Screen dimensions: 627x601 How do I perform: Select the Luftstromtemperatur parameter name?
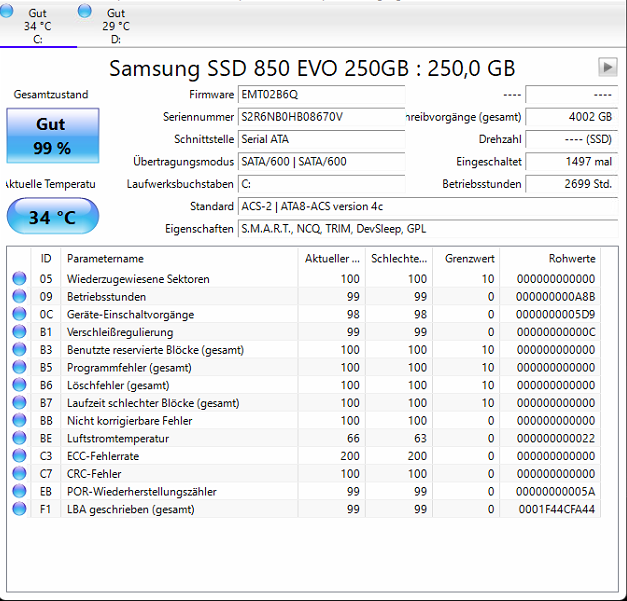coord(118,438)
